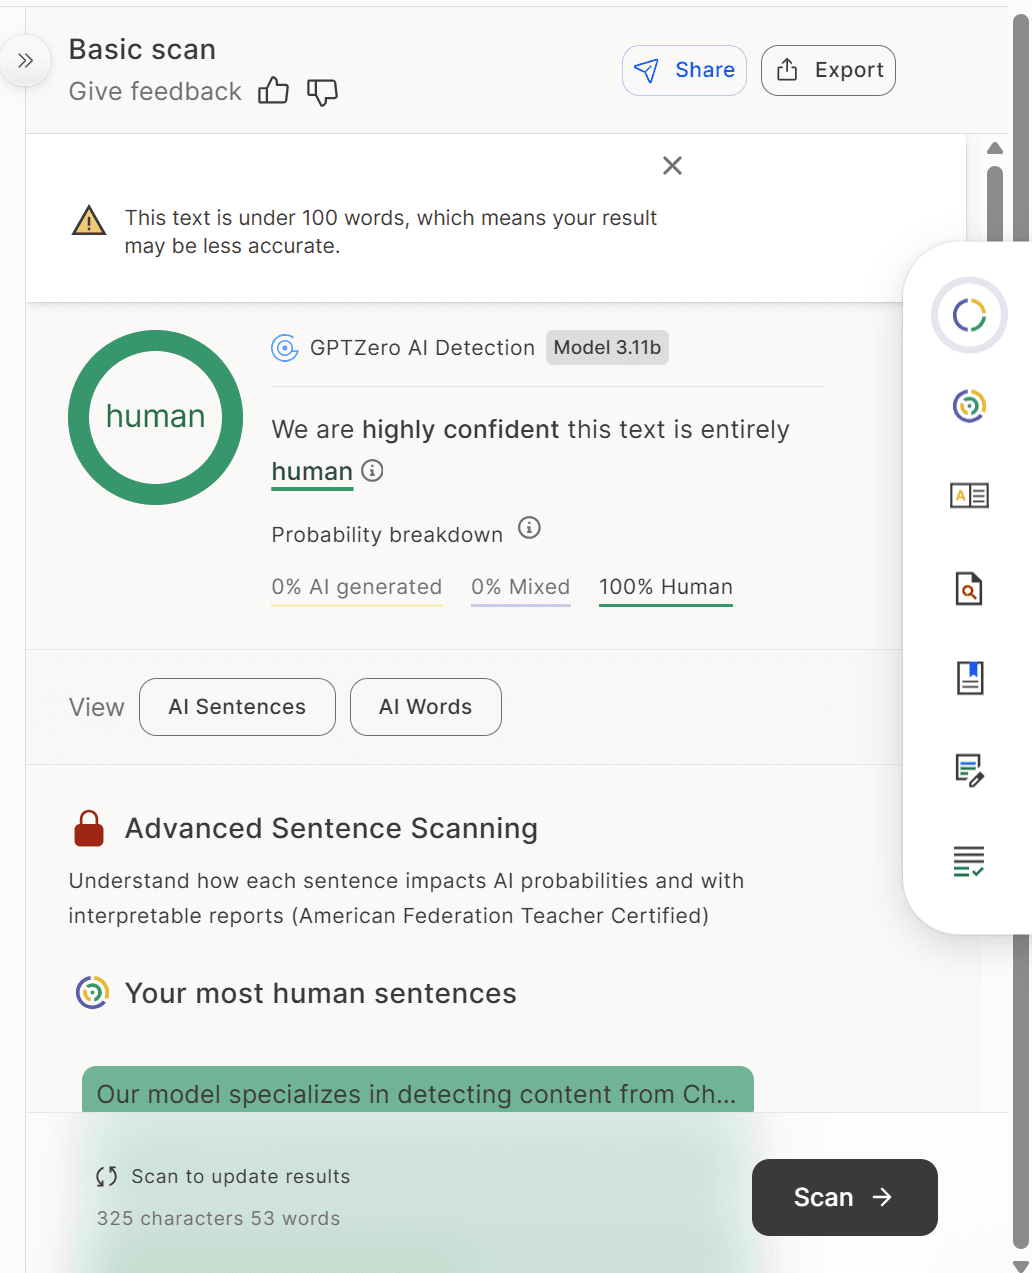
Task: Select the sources bookmark document icon
Action: 968,677
